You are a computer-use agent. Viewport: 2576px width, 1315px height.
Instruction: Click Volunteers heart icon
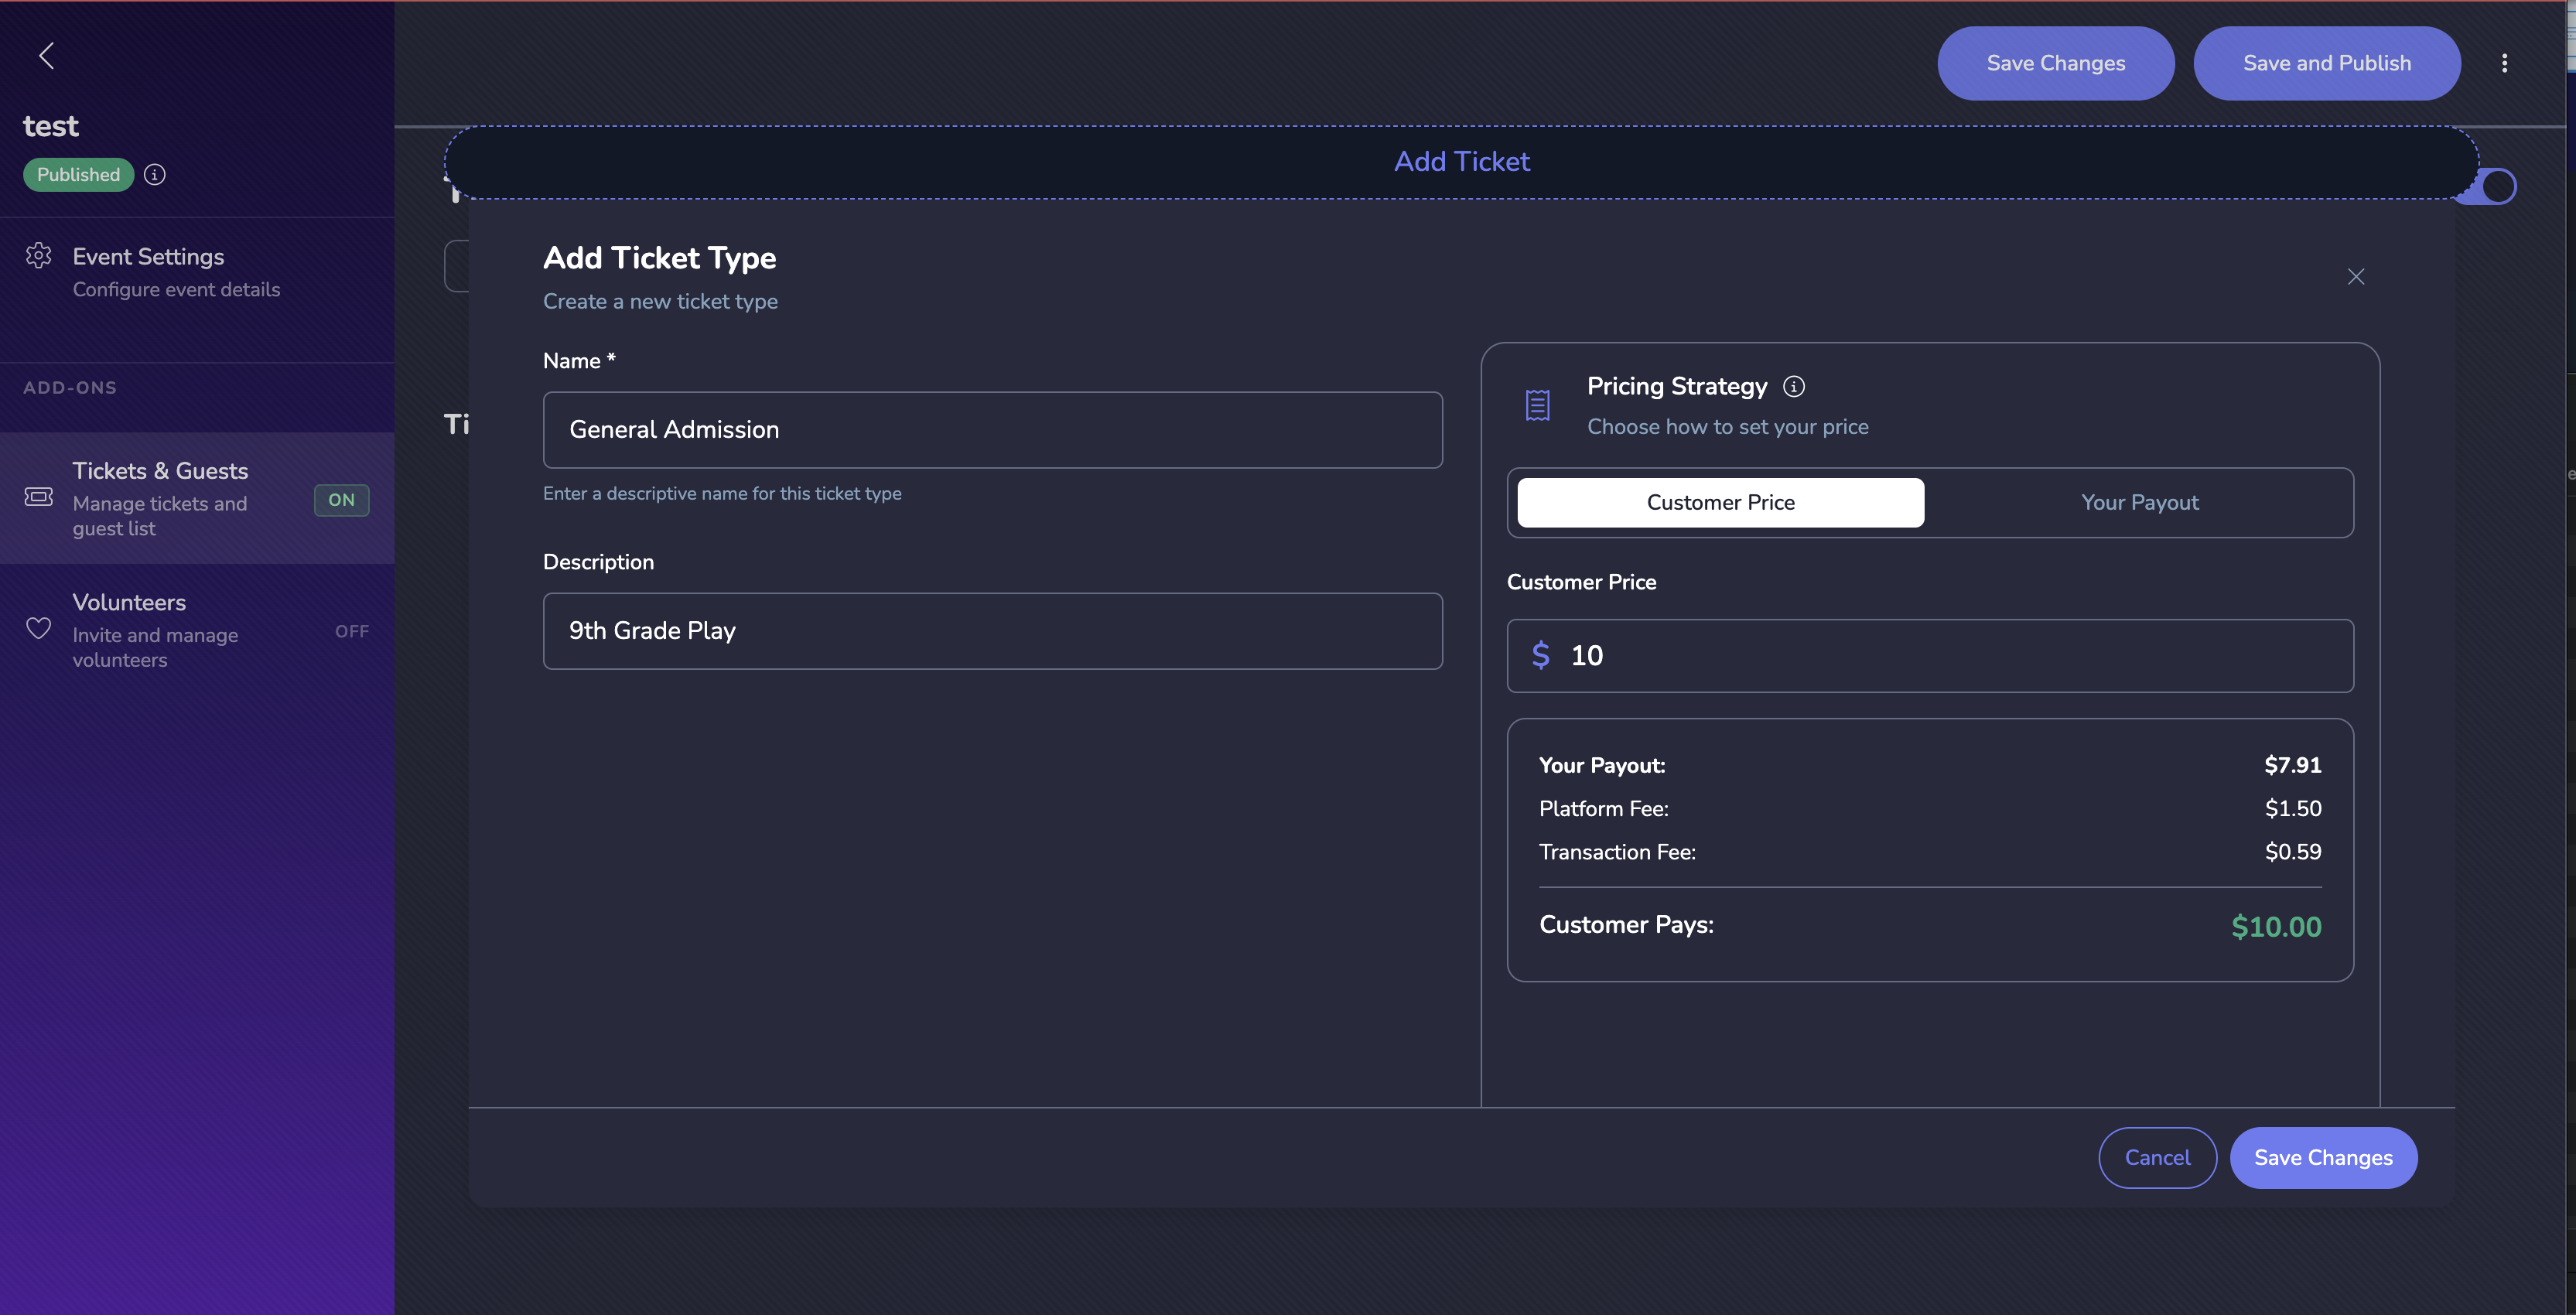tap(38, 628)
